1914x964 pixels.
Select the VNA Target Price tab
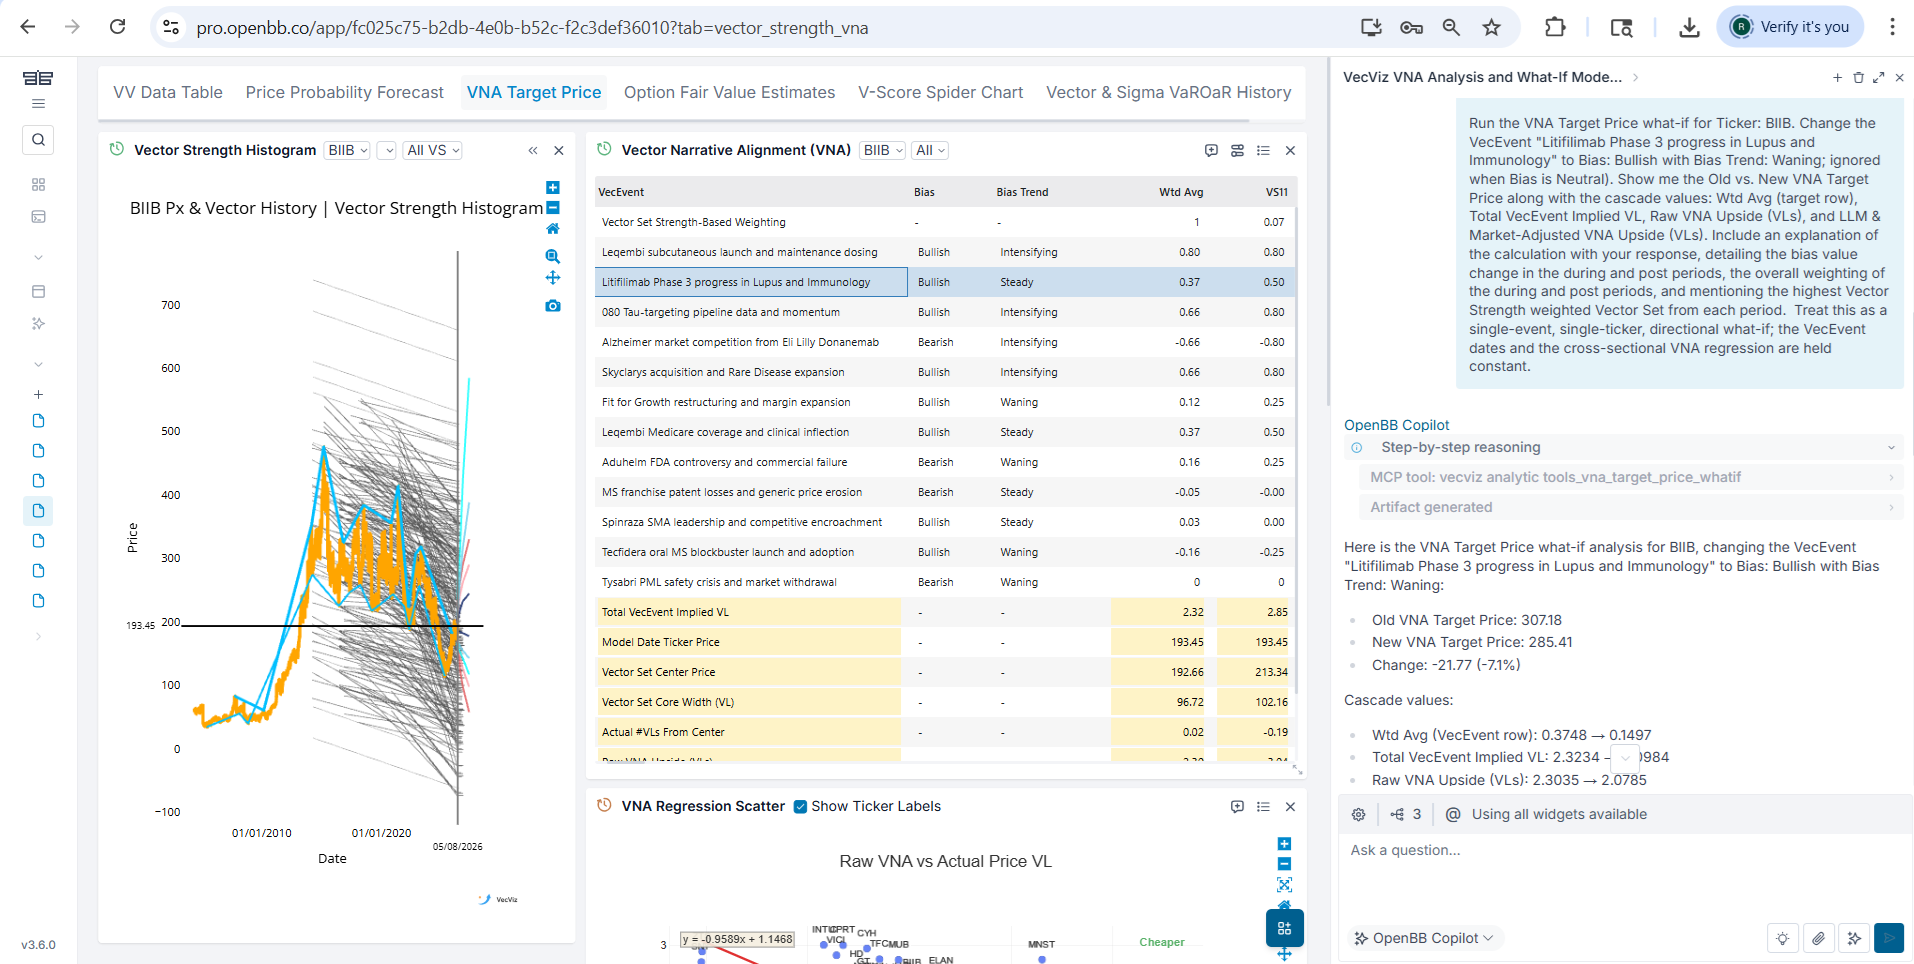pos(534,92)
